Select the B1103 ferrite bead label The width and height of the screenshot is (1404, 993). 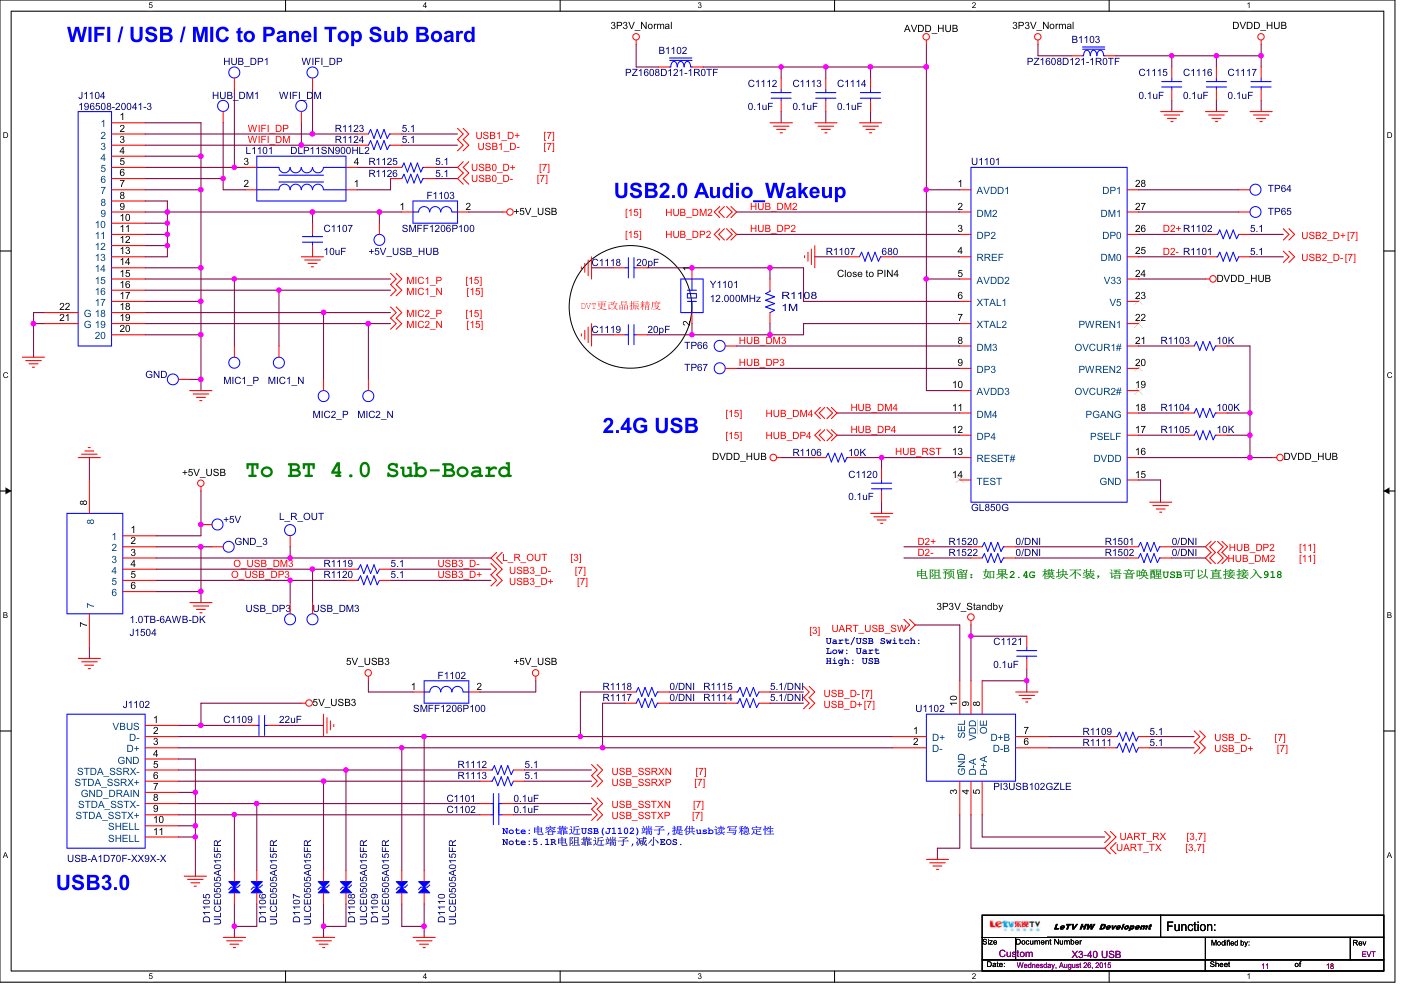coord(1086,40)
